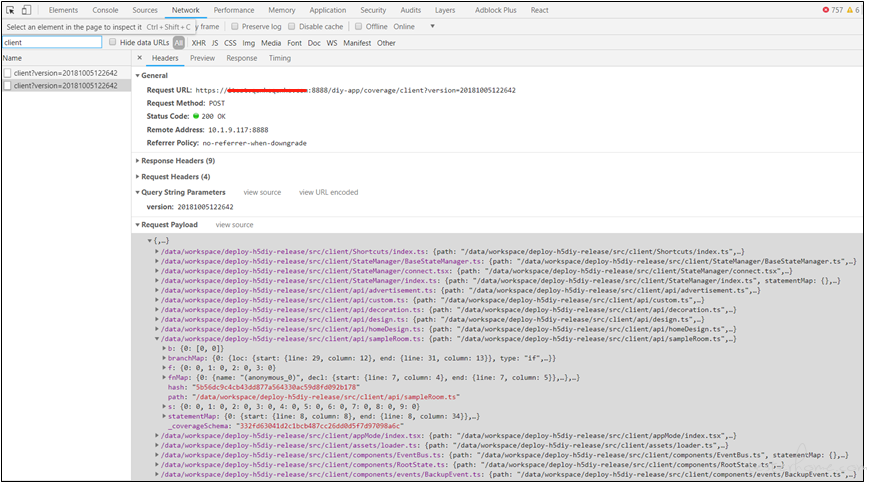
Task: Open the Security tab
Action: [x=373, y=10]
